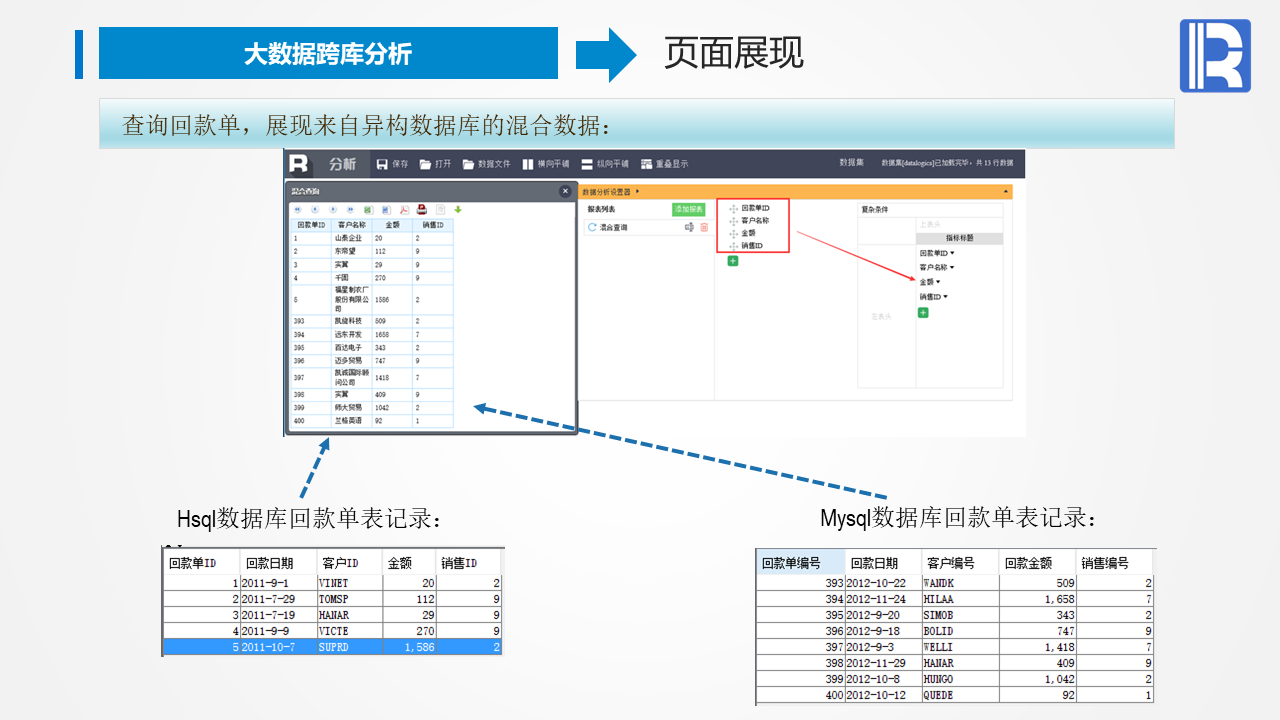This screenshot has height=720, width=1280.
Task: Open a file via 打开 button
Action: coord(435,164)
